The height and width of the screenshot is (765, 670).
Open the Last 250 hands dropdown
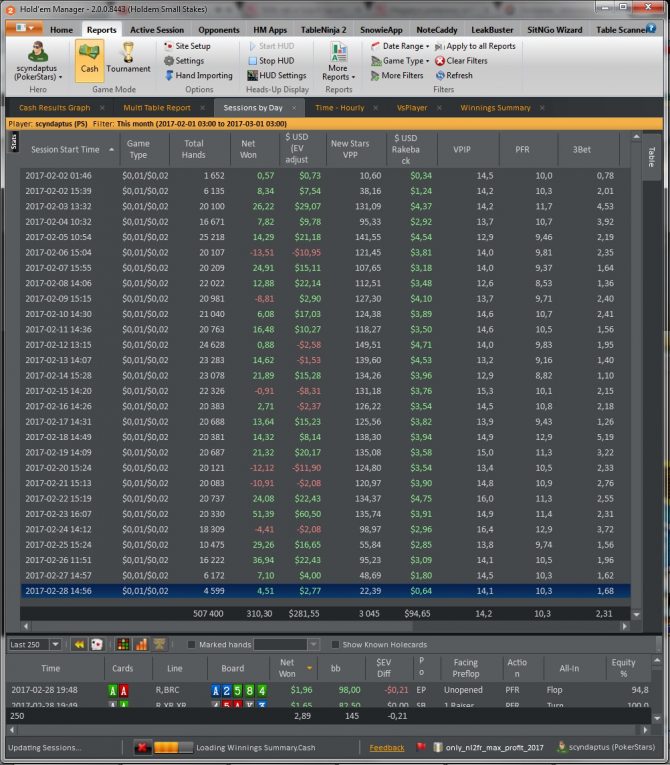55,644
